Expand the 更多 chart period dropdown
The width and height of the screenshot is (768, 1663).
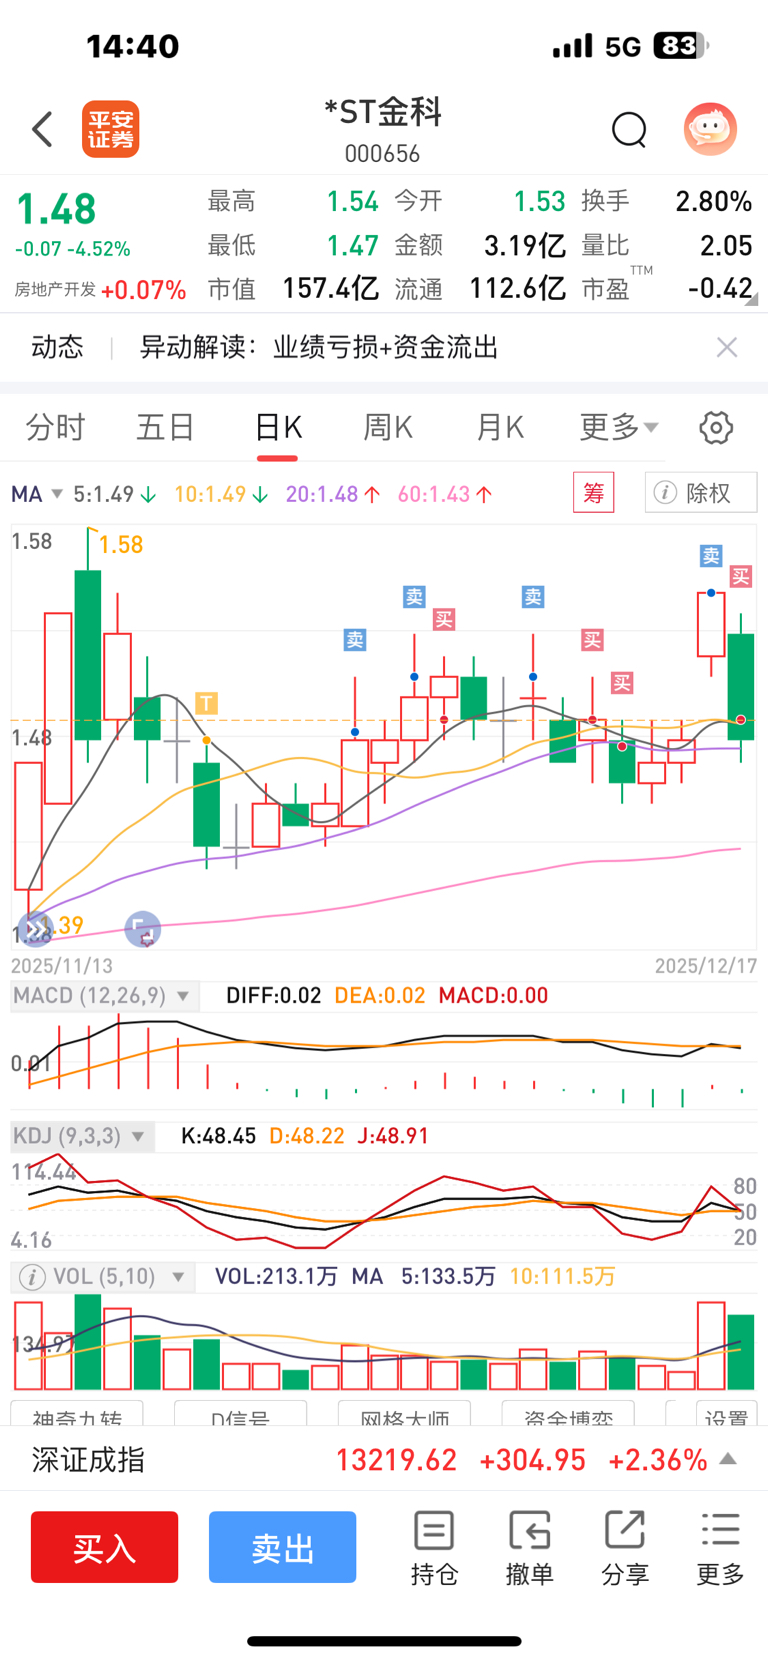[x=619, y=428]
